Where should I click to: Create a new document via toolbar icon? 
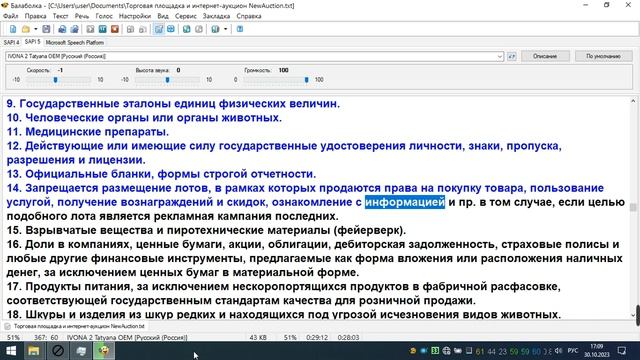[x=13, y=29]
